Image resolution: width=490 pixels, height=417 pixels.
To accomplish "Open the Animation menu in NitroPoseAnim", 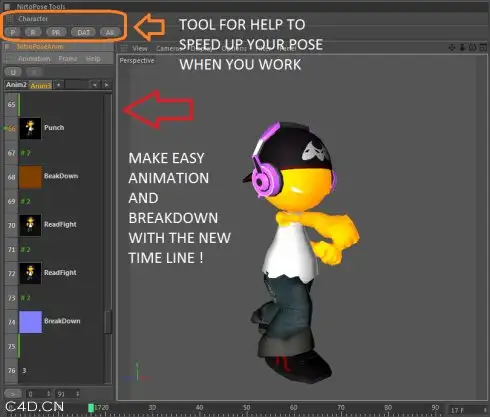I will point(34,59).
